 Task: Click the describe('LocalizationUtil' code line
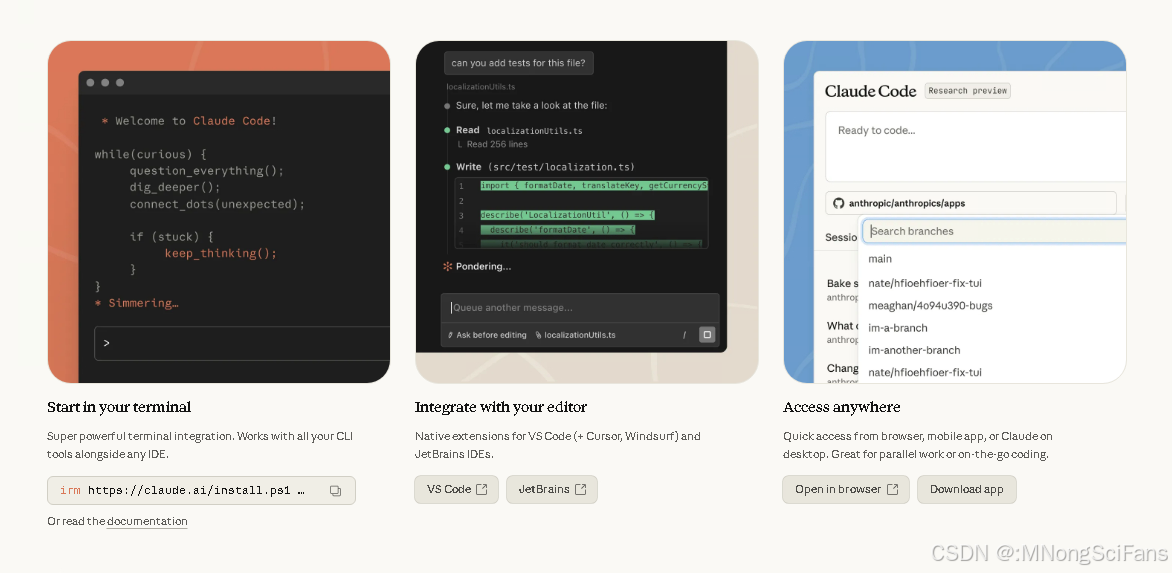pos(567,215)
